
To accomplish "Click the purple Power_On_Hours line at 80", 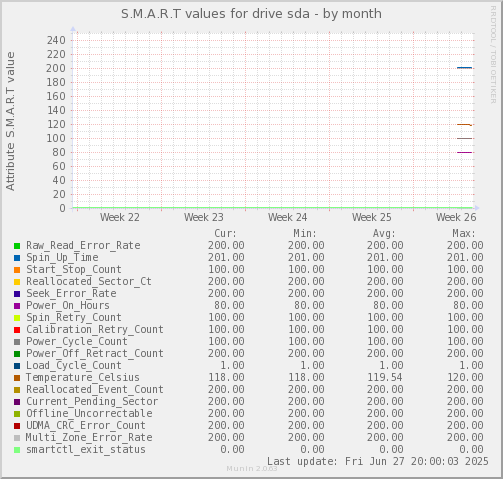I will [x=464, y=152].
